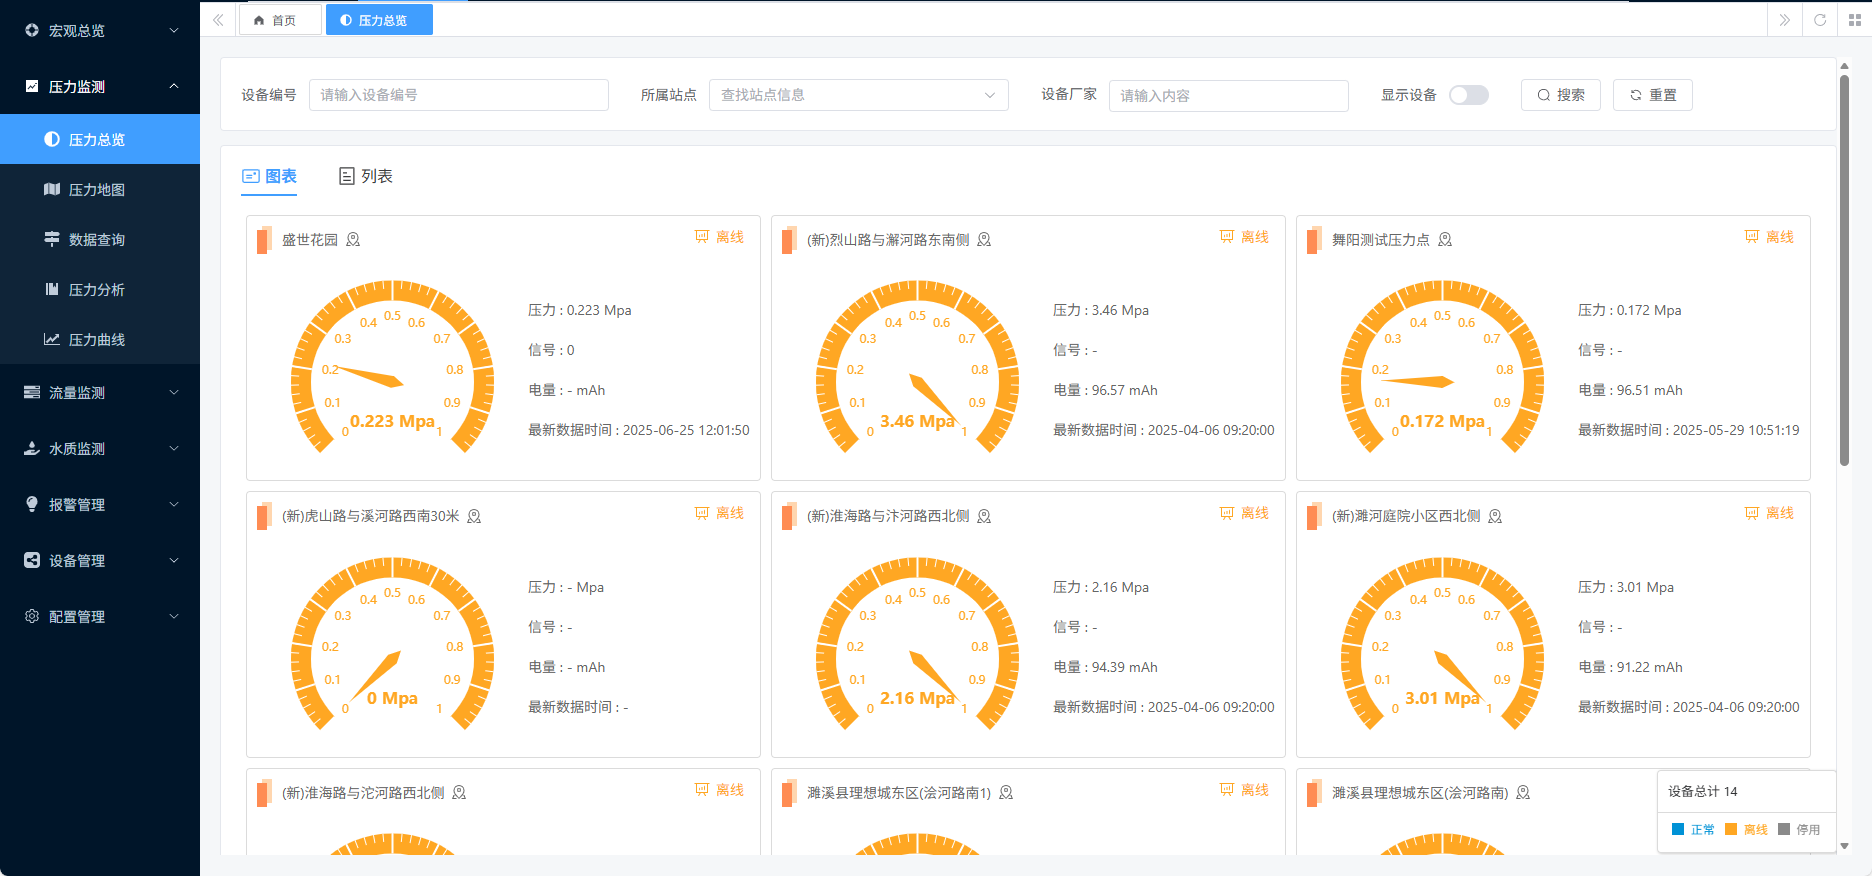Image resolution: width=1872 pixels, height=876 pixels.
Task: Click the 重置 reset button
Action: [1652, 95]
